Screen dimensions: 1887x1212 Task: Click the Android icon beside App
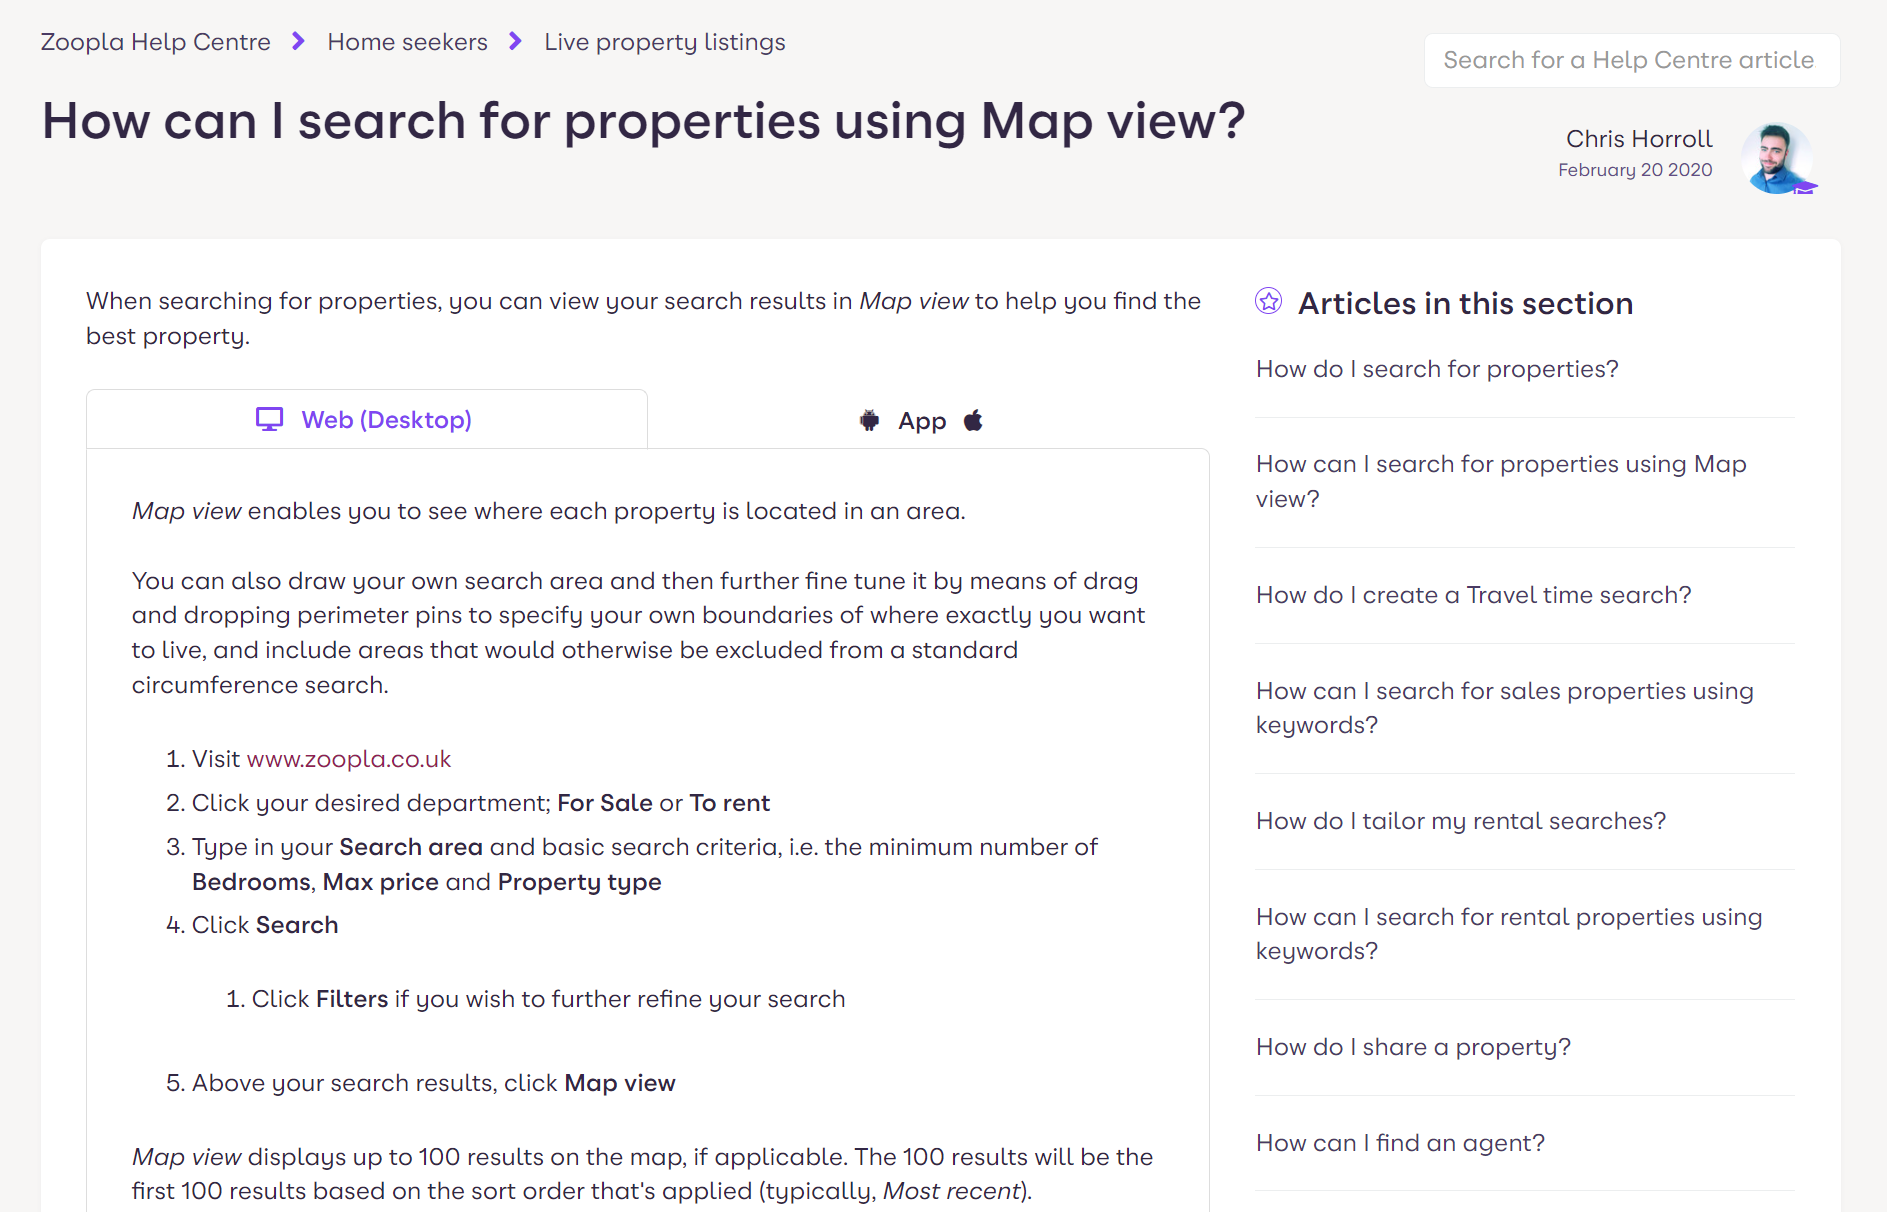pyautogui.click(x=870, y=421)
